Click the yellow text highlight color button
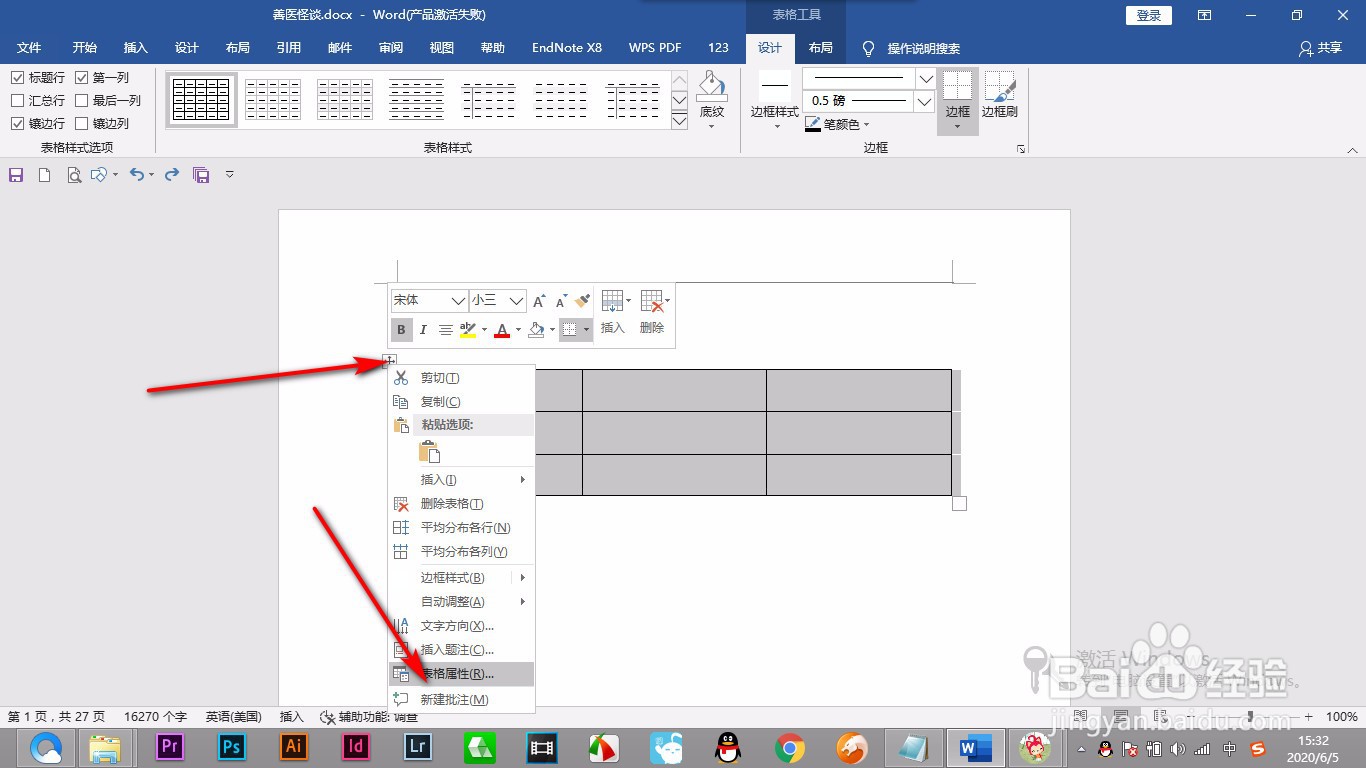The height and width of the screenshot is (768, 1366). coord(468,329)
